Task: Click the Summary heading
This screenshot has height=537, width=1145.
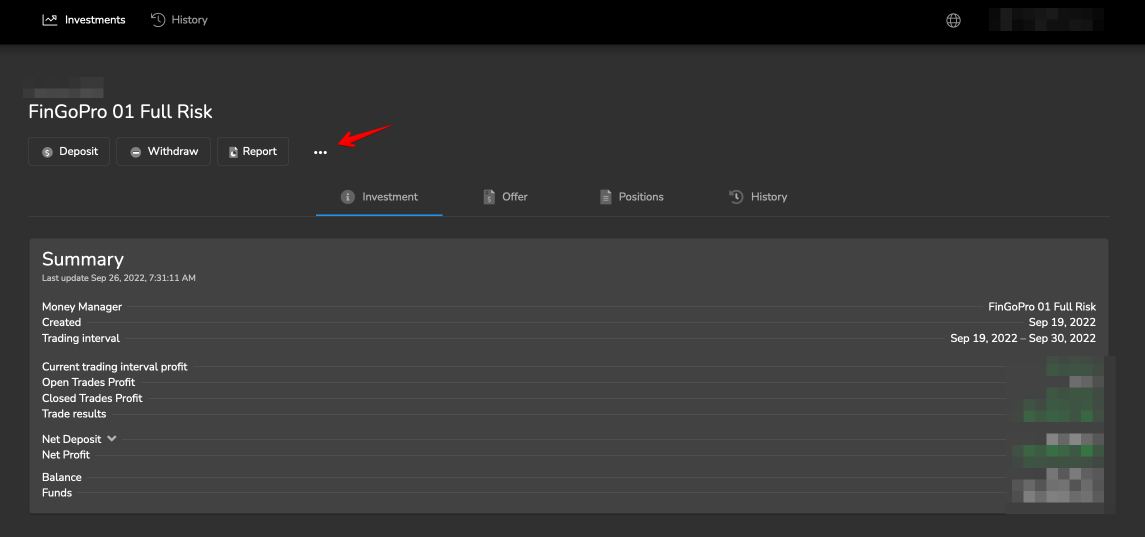Action: [x=83, y=259]
